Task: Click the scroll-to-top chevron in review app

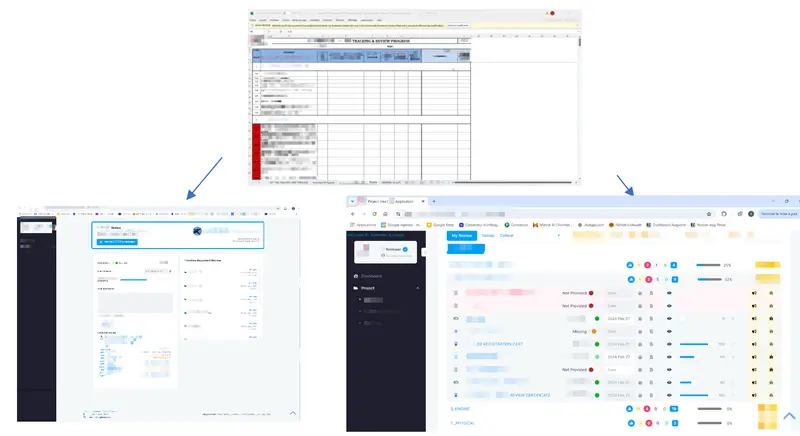Action: [789, 415]
